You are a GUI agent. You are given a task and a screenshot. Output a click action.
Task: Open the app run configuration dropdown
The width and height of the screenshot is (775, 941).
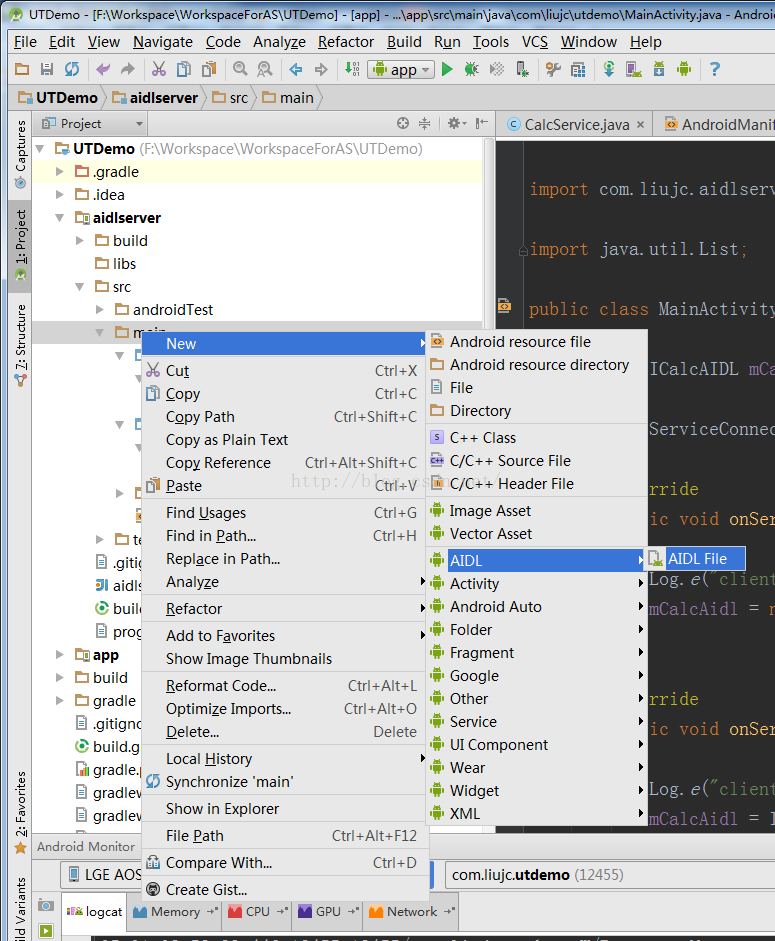401,69
